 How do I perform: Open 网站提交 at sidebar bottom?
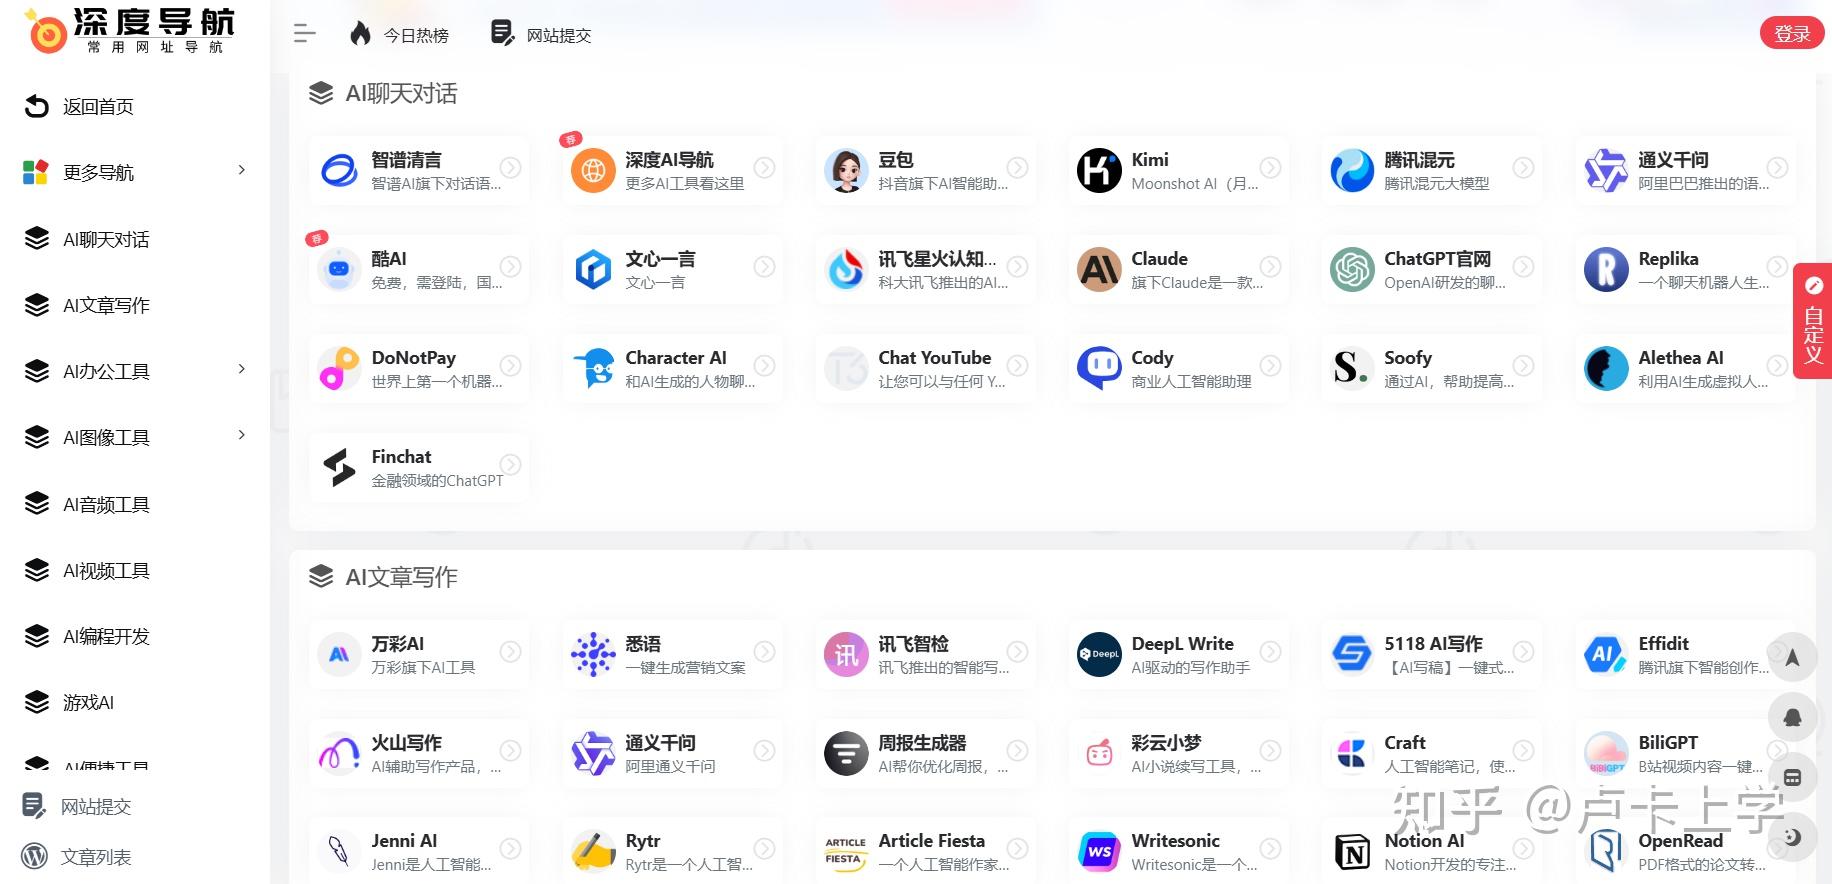[x=76, y=806]
